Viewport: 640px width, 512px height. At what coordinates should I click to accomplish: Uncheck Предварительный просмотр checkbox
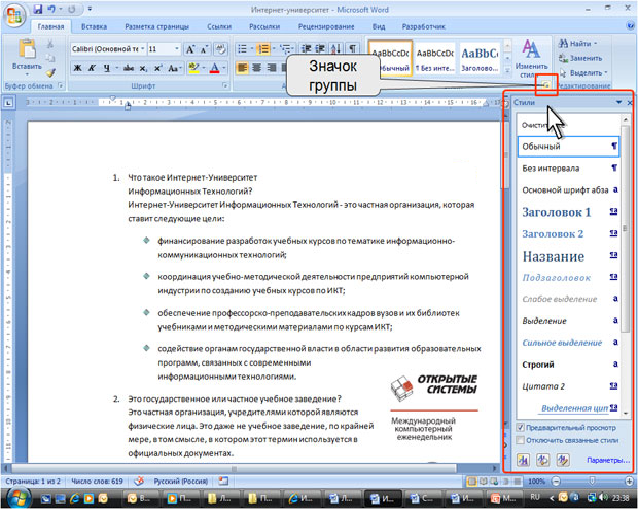[520, 428]
